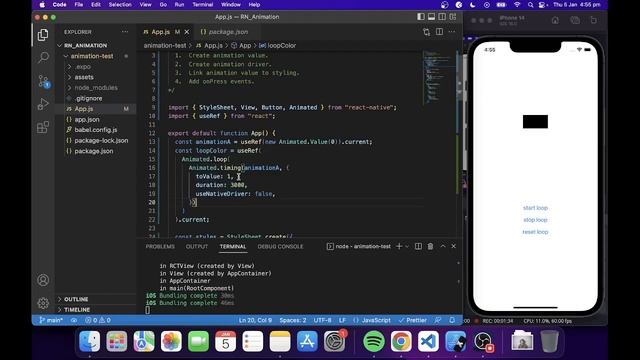Split the terminal panel
The width and height of the screenshot is (640, 360).
click(x=418, y=246)
